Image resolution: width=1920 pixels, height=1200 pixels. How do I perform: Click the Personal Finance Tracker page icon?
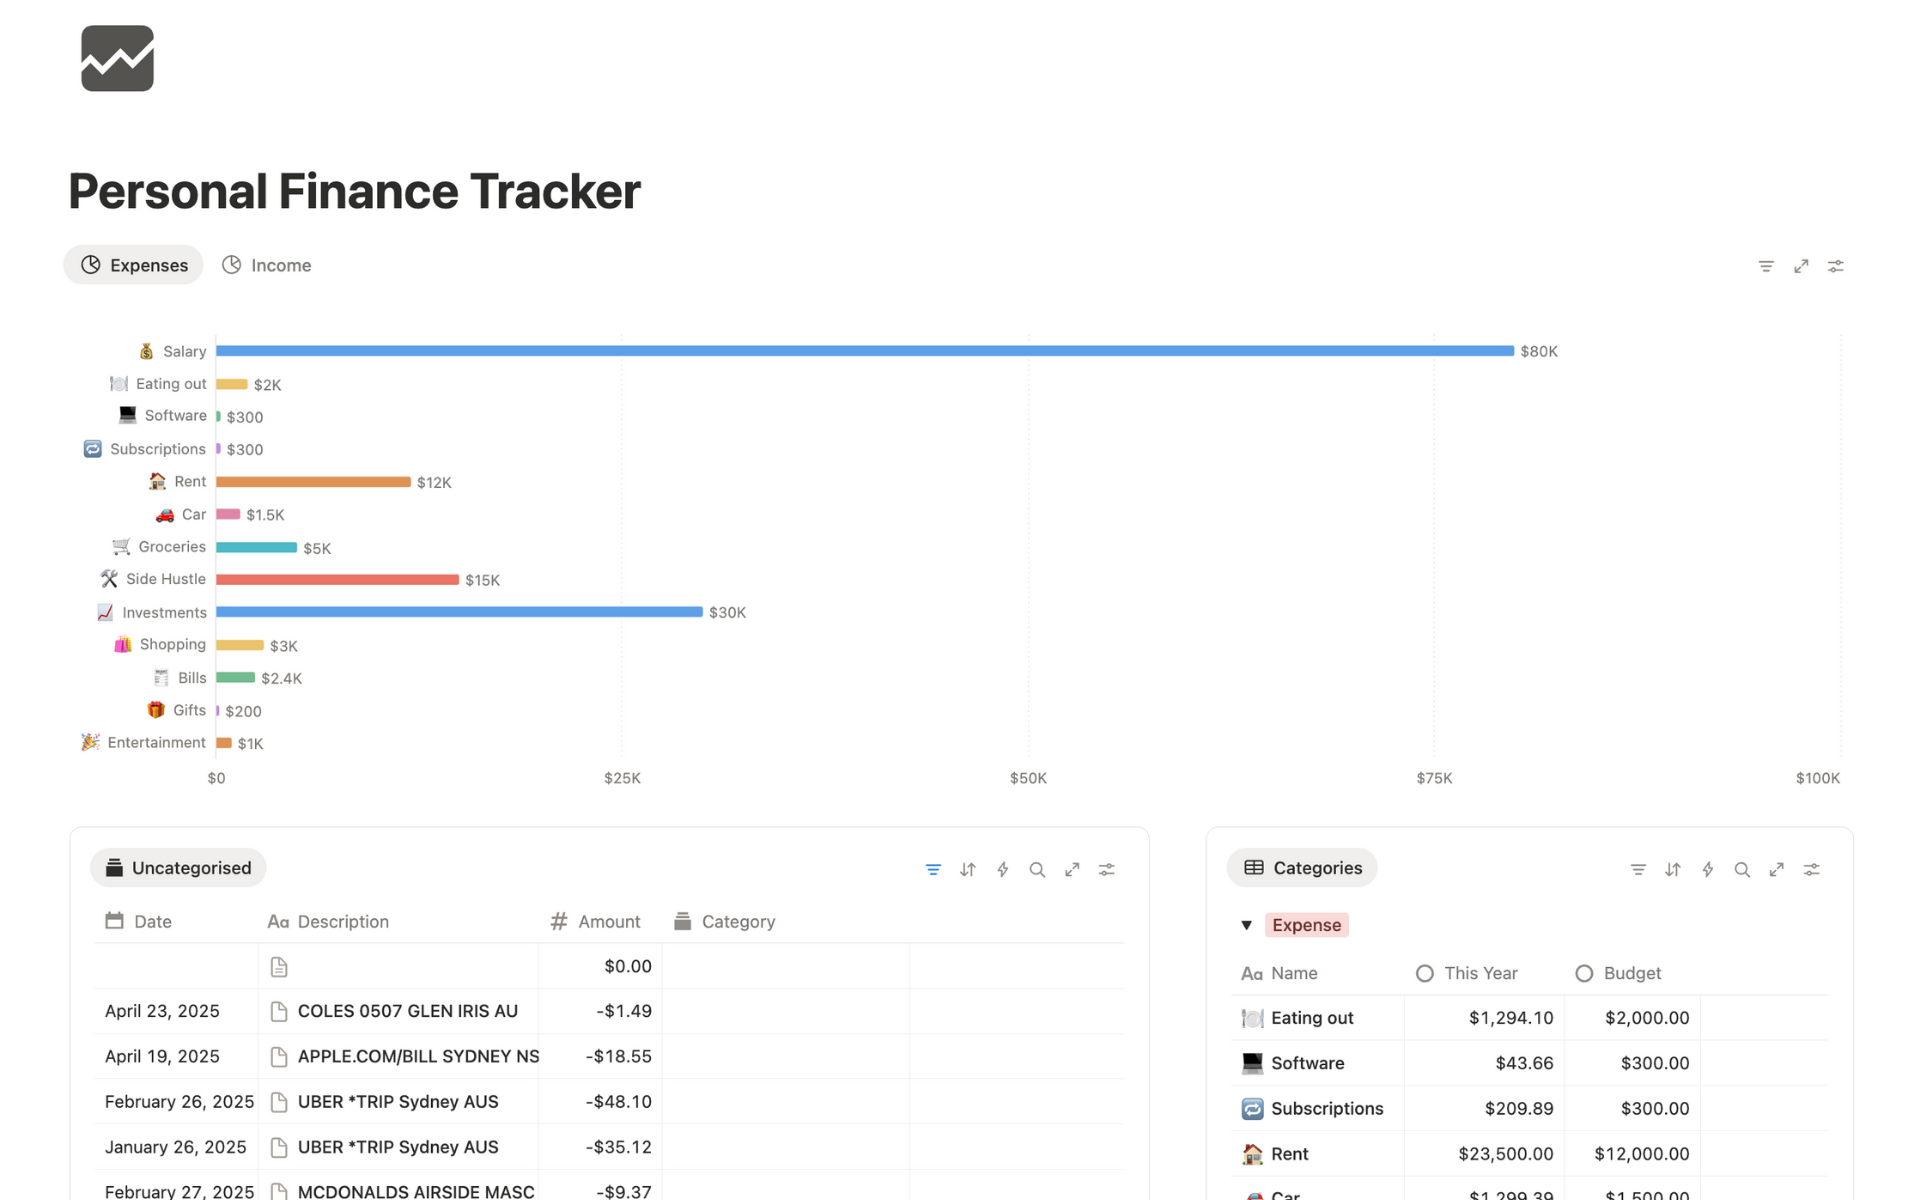tap(117, 58)
